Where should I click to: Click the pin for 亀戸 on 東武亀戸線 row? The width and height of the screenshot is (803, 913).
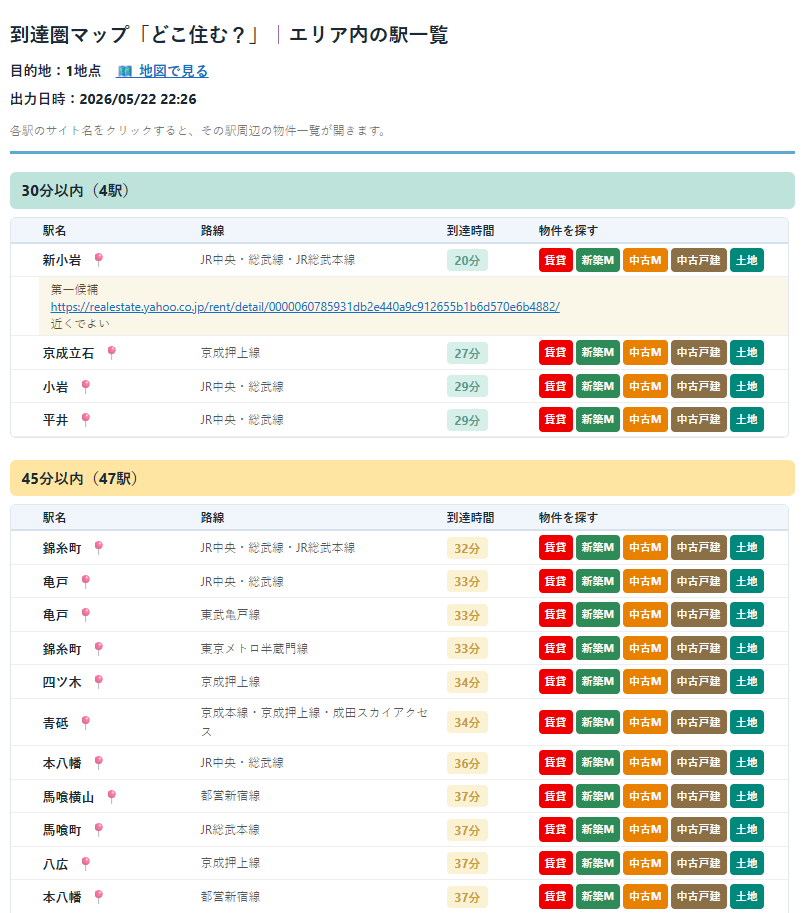pyautogui.click(x=86, y=614)
